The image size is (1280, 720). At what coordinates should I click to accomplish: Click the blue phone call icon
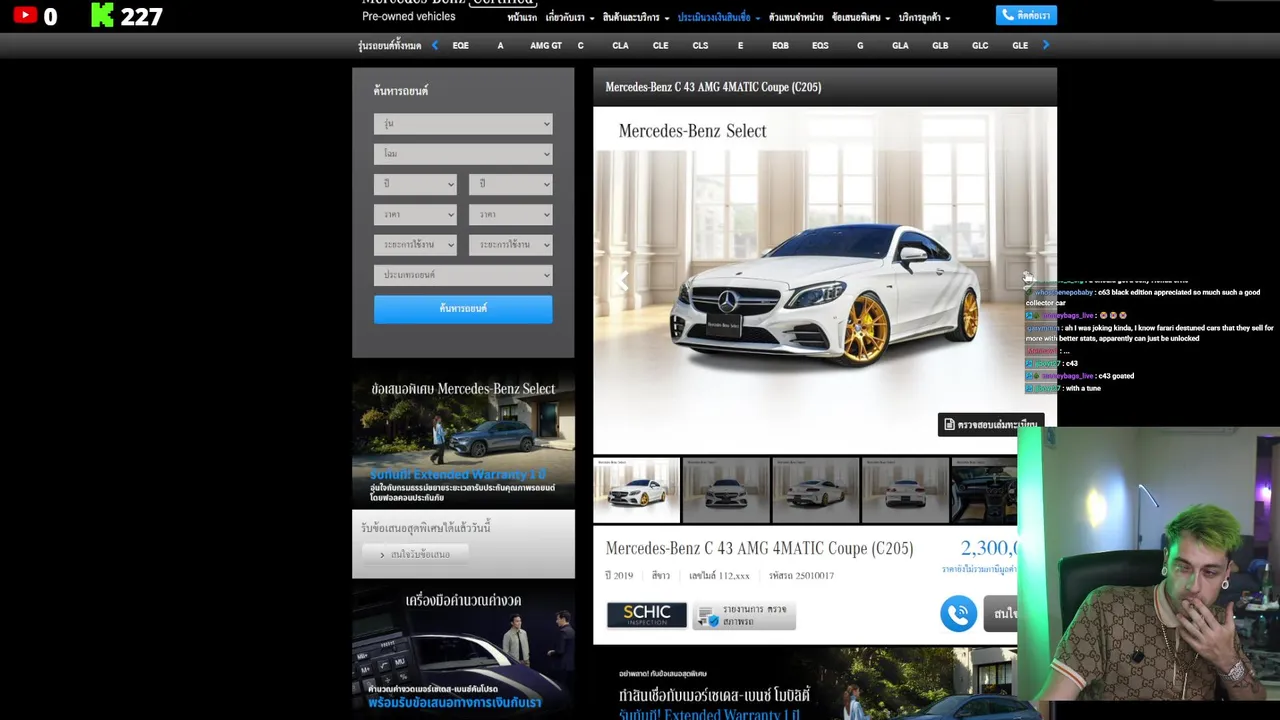click(958, 613)
